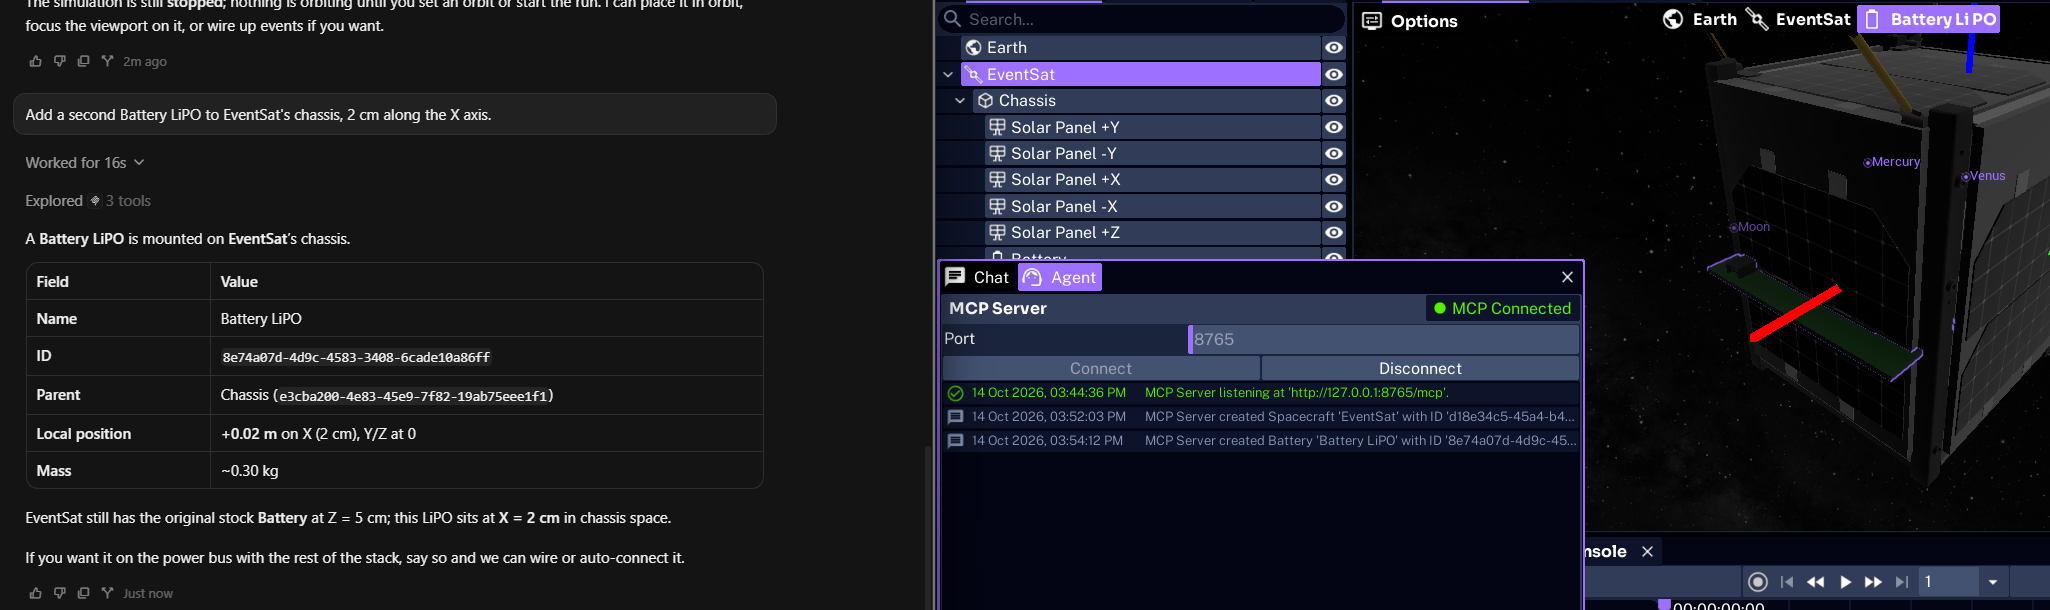Select Battery LiPO in the viewport breadcrumb
The image size is (2050, 610).
tap(1929, 19)
